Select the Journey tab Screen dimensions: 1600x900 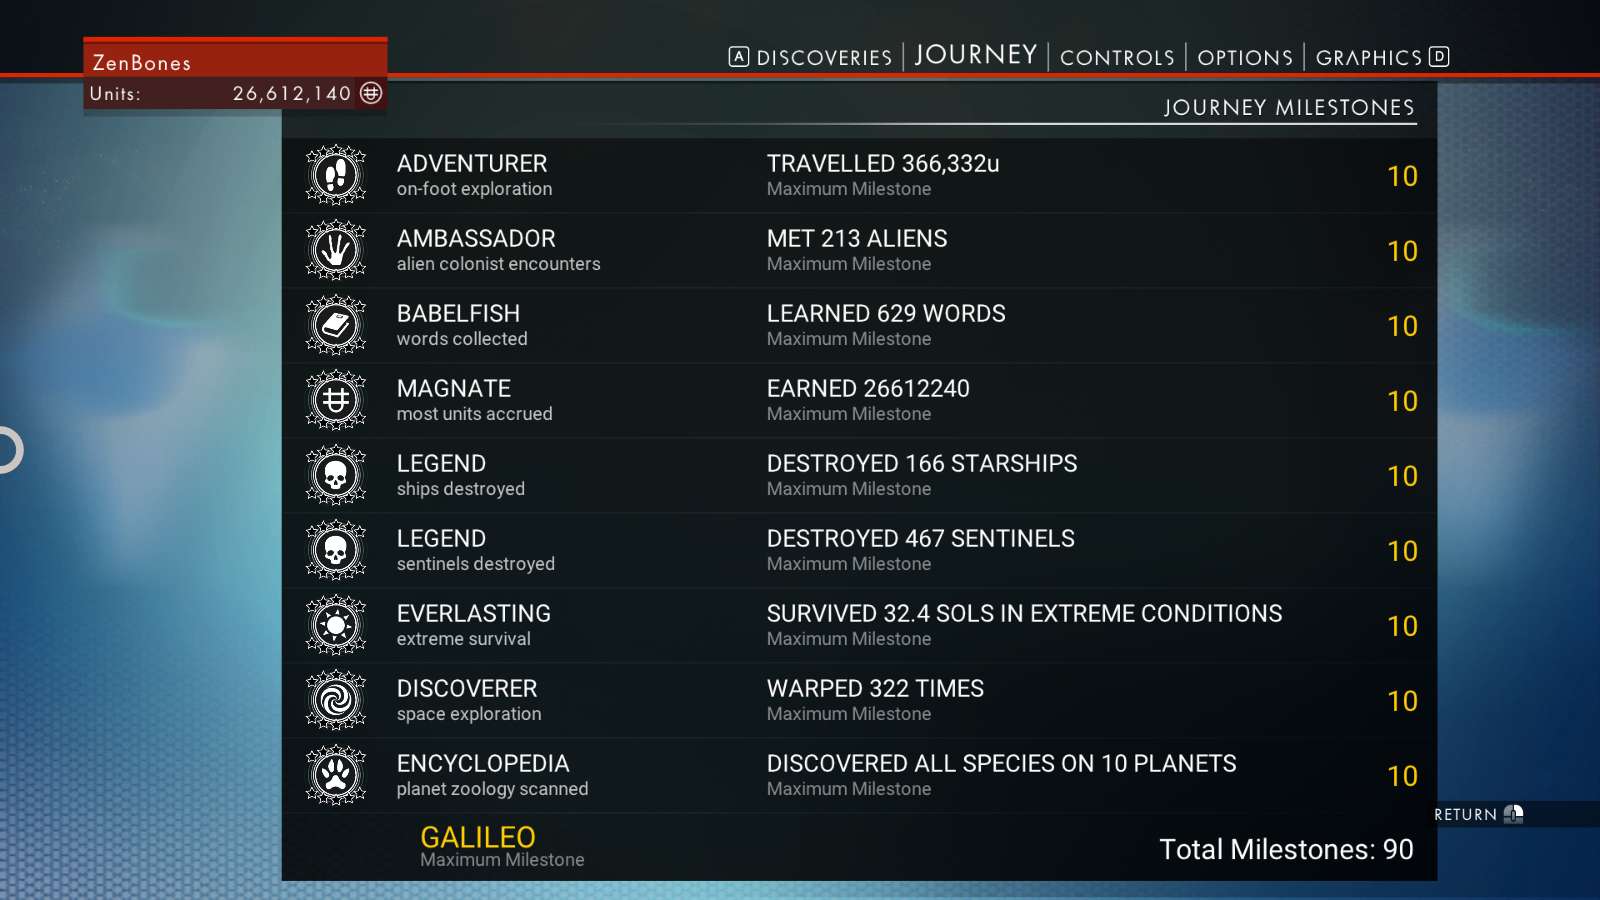[976, 55]
